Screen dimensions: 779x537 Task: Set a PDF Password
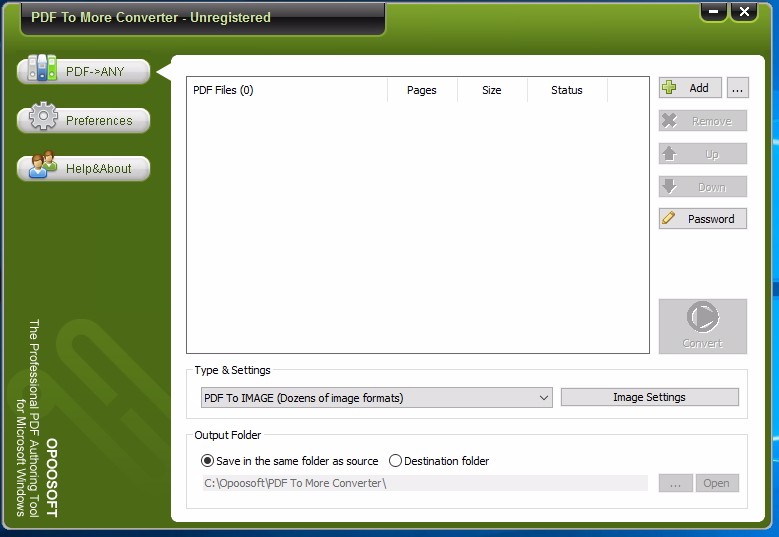702,219
